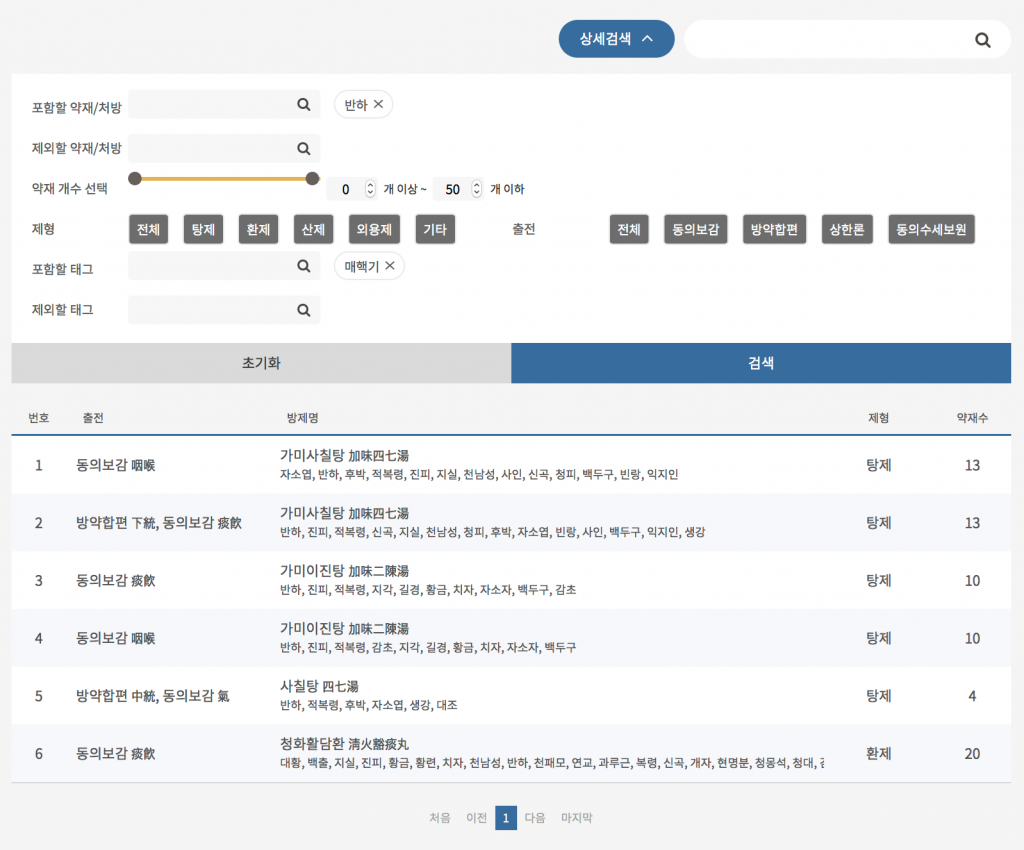1024x850 pixels.
Task: Remove the 매핵기 tag chip
Action: [x=390, y=266]
